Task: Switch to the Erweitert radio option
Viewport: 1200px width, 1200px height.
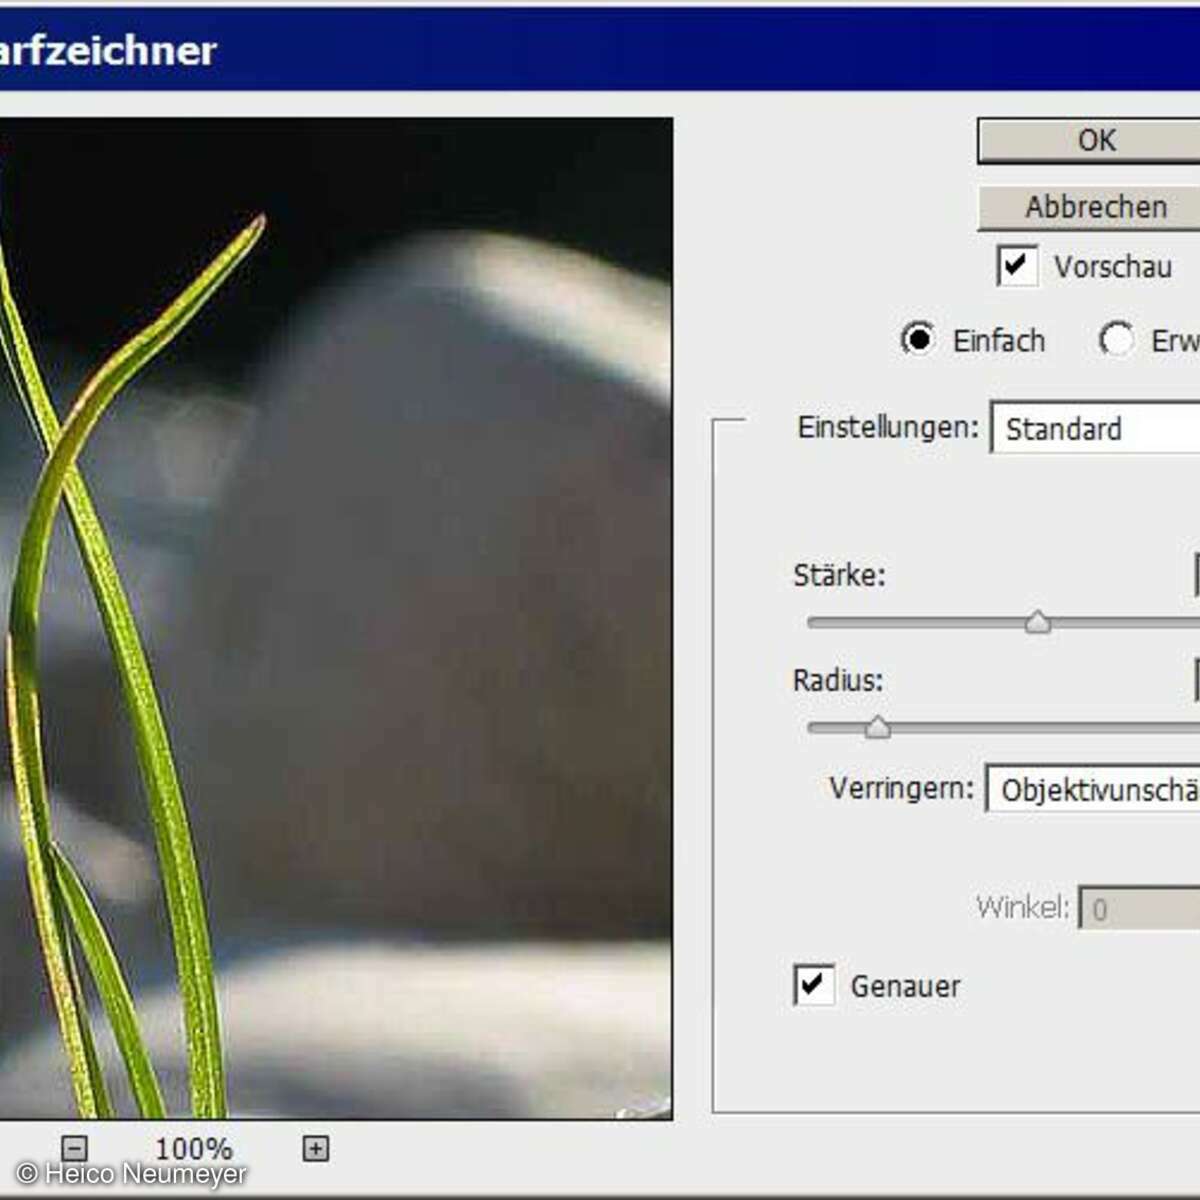Action: tap(1116, 340)
